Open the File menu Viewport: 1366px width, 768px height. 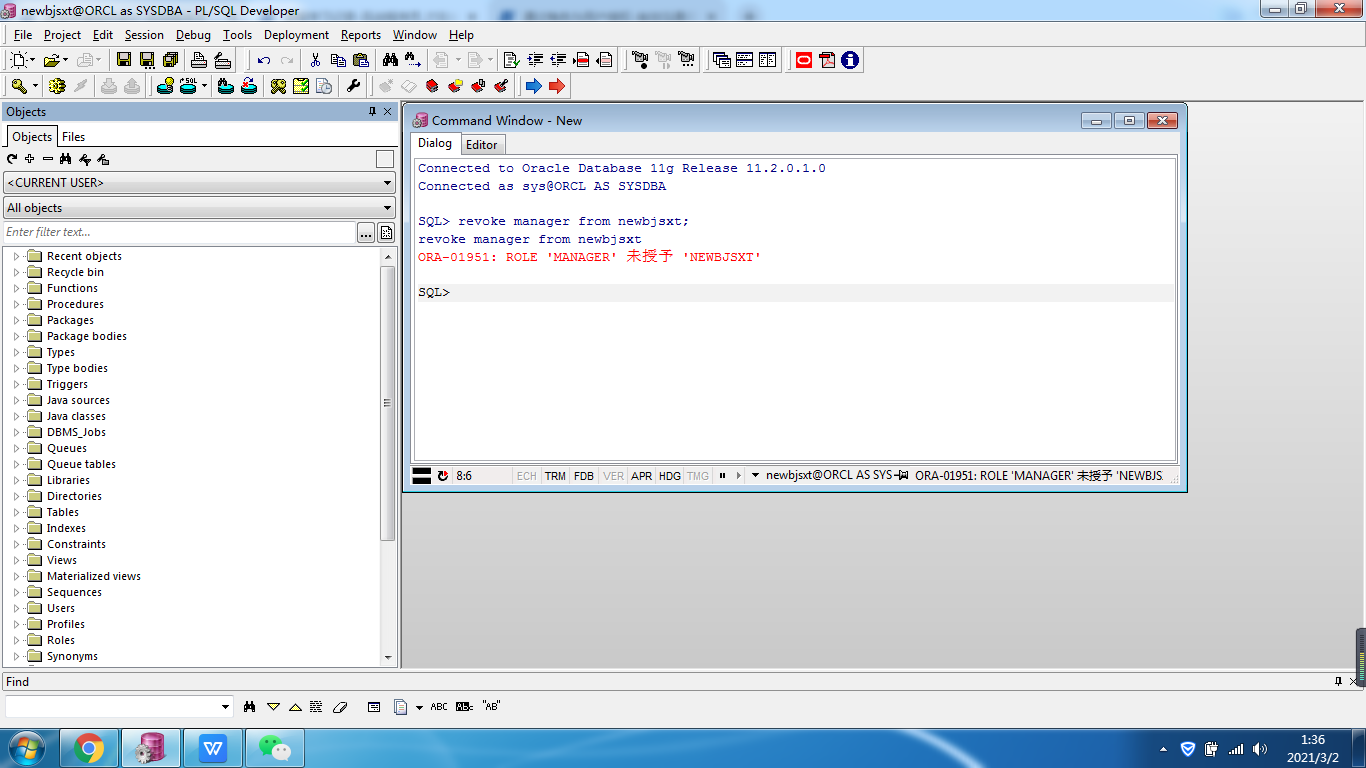click(x=23, y=35)
